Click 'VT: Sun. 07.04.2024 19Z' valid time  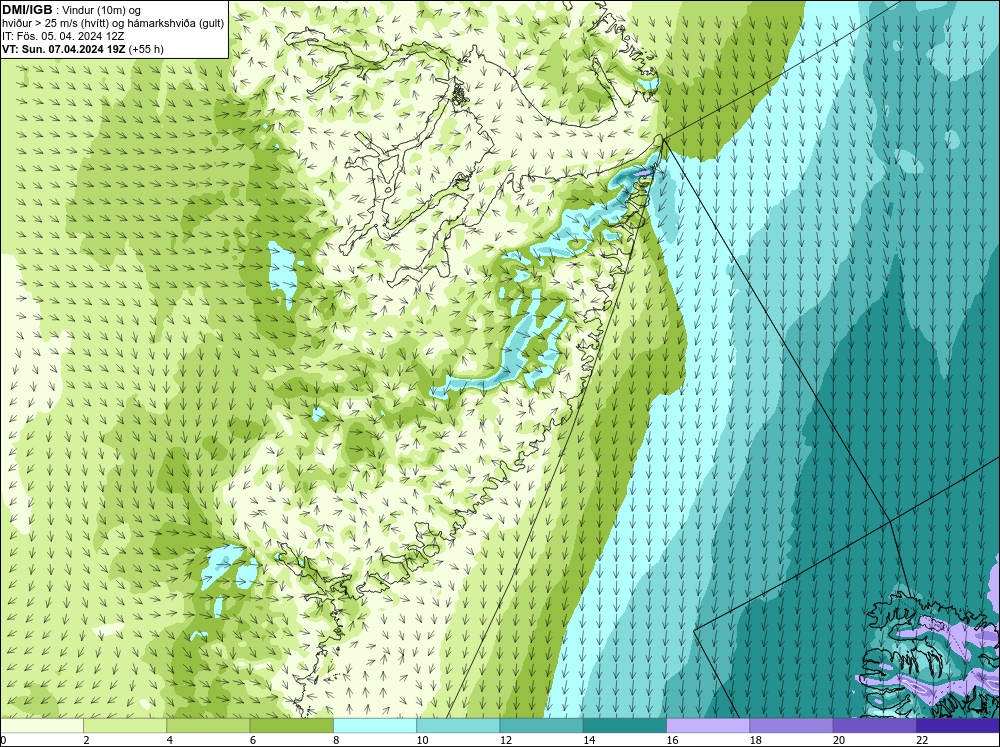click(64, 49)
